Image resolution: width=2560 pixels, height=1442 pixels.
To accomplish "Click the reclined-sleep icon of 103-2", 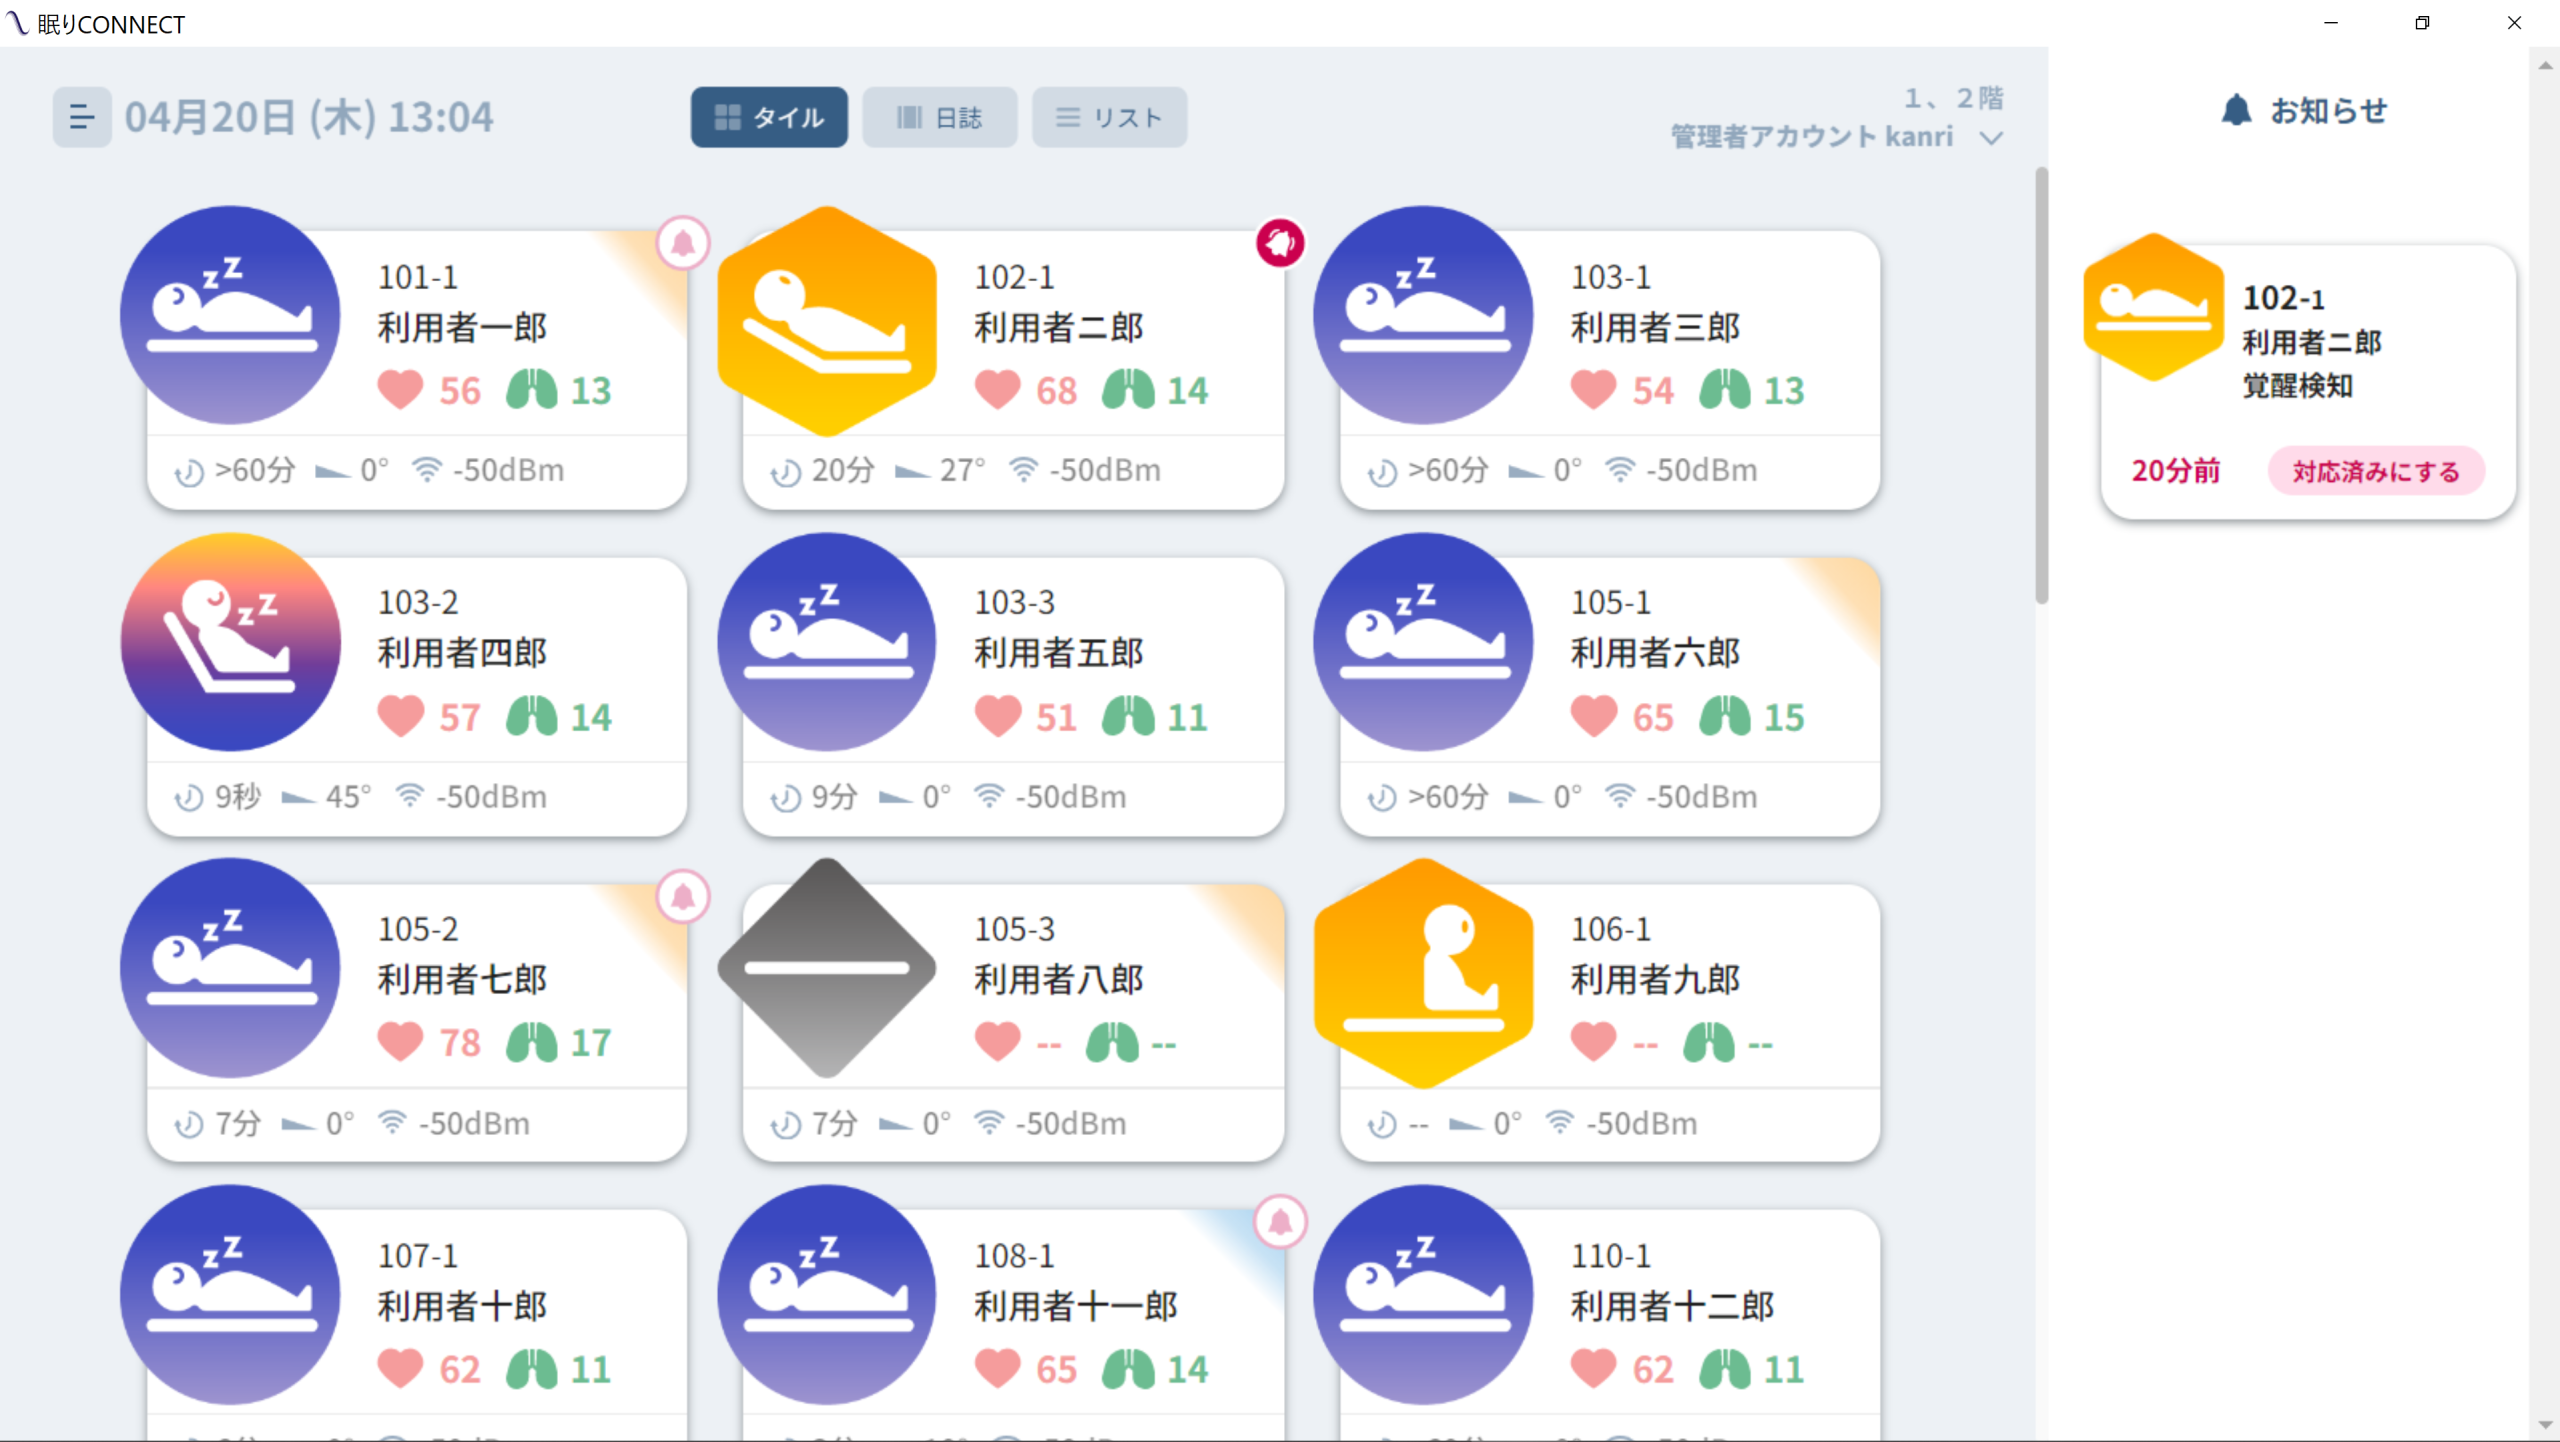I will 230,642.
